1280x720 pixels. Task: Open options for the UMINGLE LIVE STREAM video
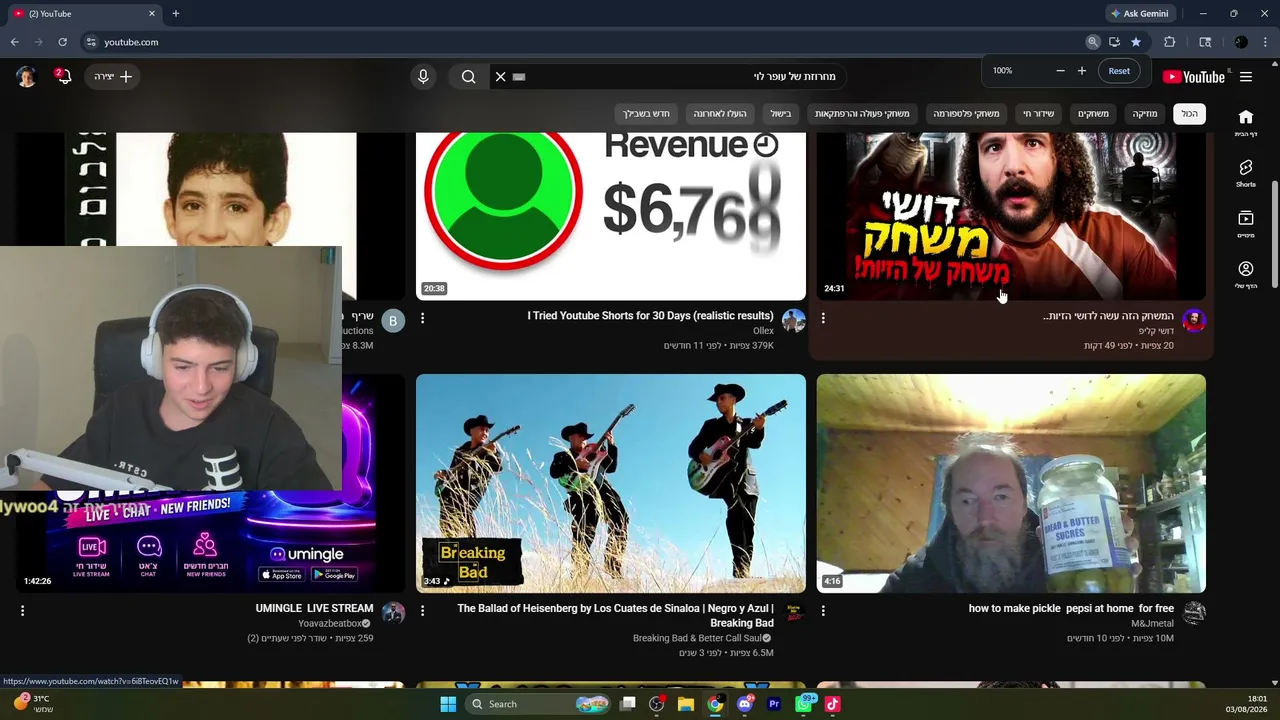(x=22, y=610)
